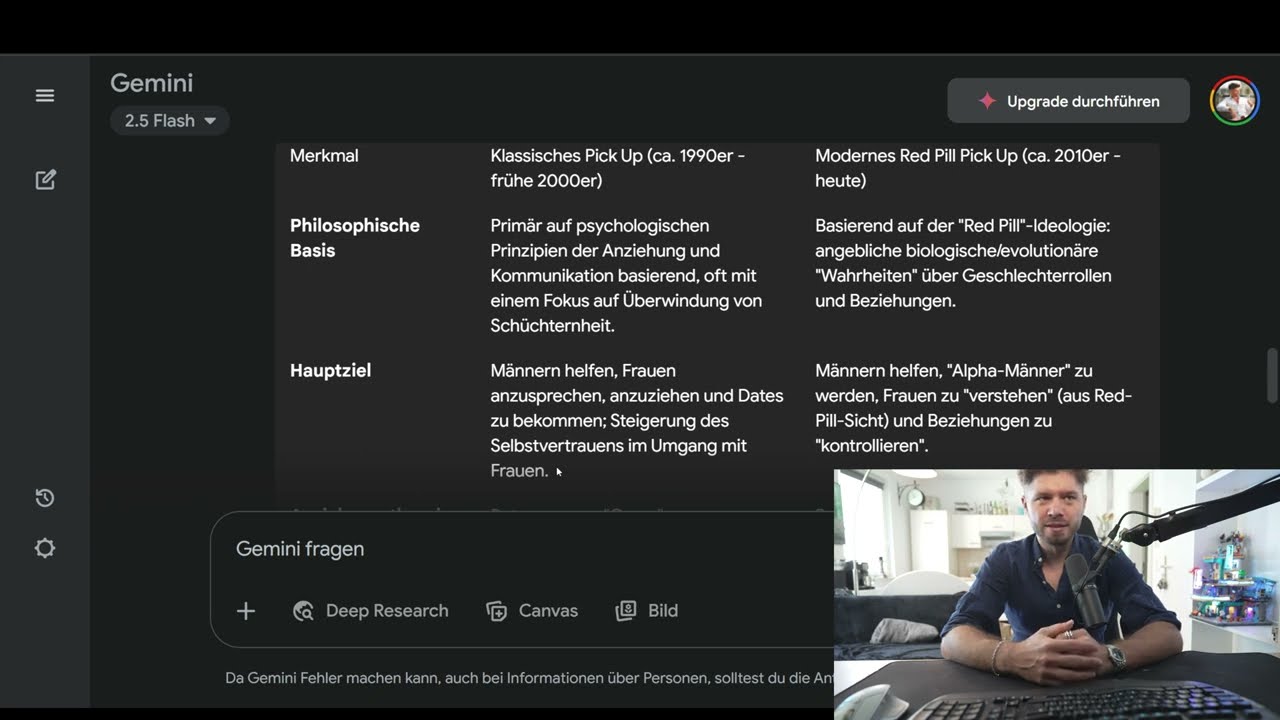
Task: Start a new chat with the pencil icon
Action: [x=45, y=180]
